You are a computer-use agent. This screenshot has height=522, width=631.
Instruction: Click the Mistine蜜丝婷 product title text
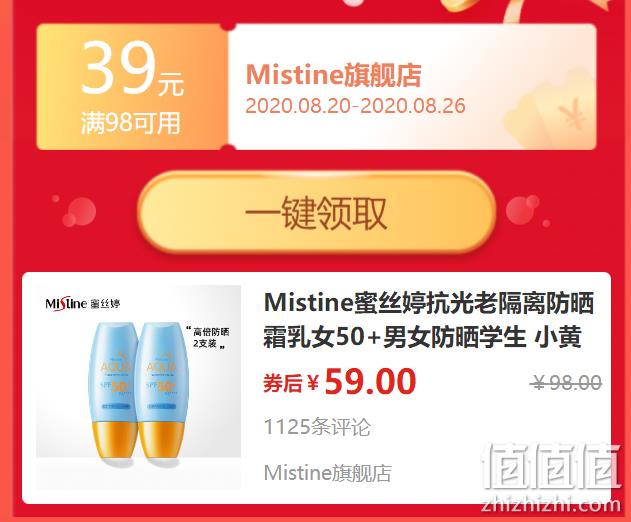click(429, 320)
